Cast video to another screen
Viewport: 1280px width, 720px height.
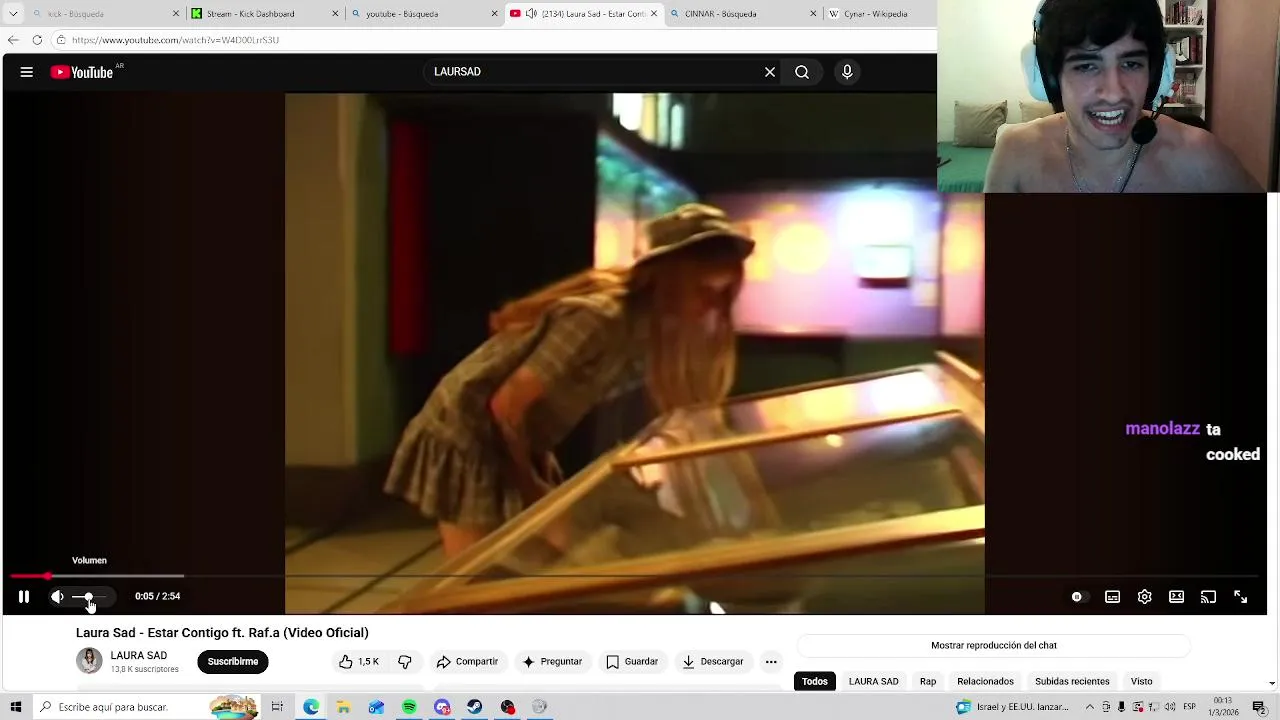point(1208,597)
